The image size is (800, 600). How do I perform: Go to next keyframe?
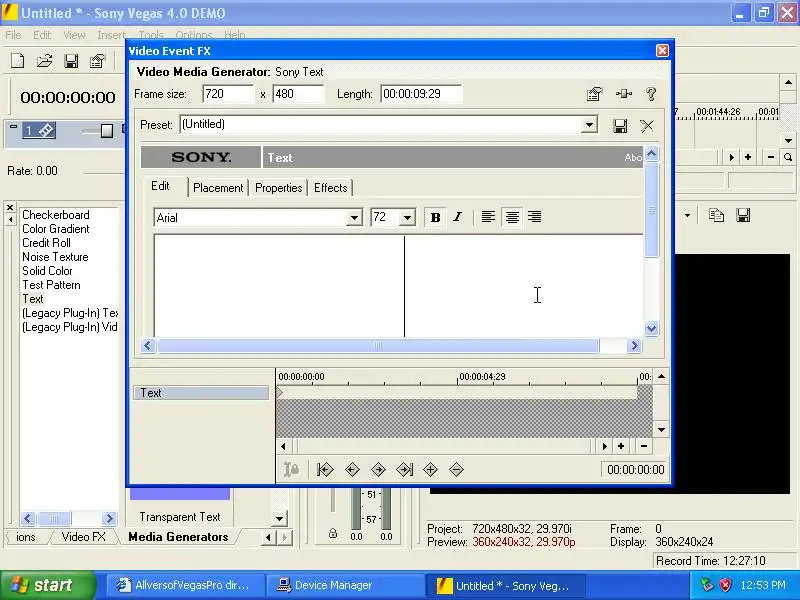click(x=378, y=469)
